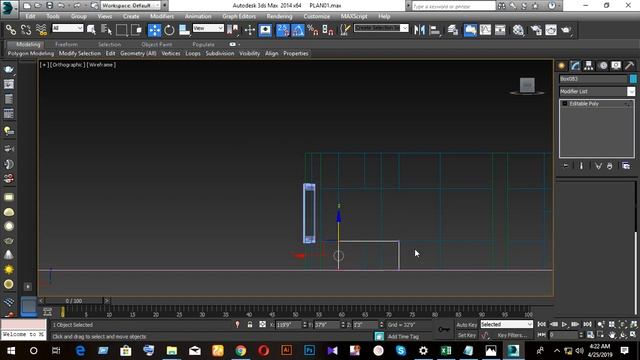Click the Unlink Selection icon
The width and height of the screenshot is (640, 360).
click(26, 30)
